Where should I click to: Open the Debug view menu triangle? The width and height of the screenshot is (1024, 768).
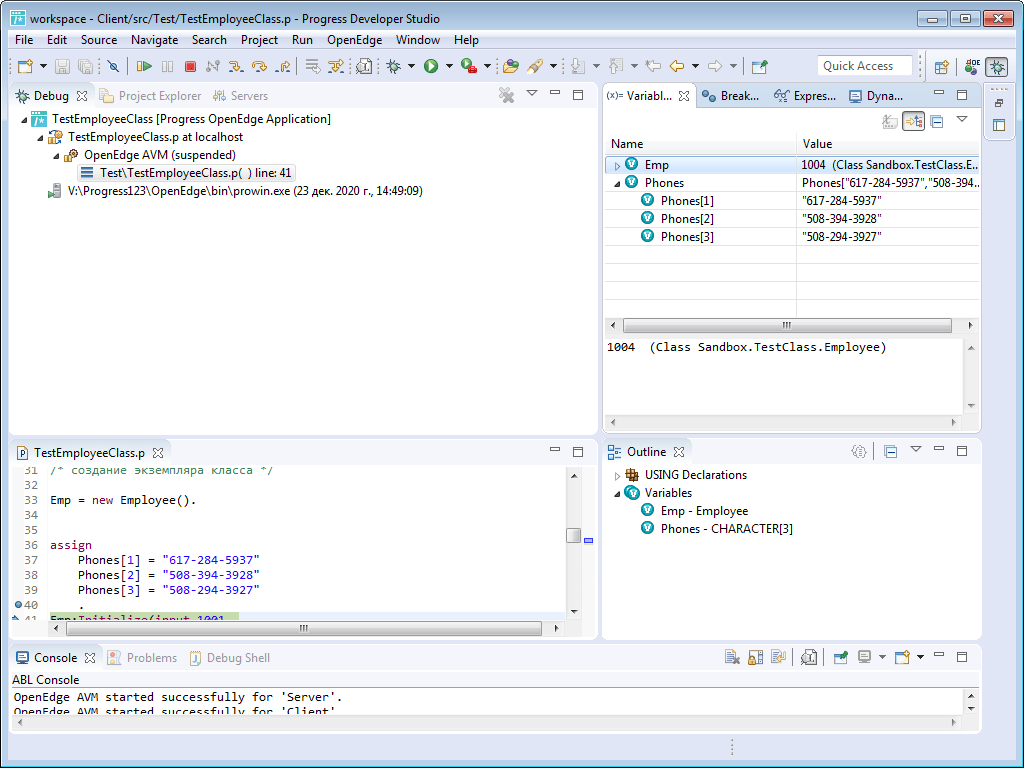click(x=532, y=93)
